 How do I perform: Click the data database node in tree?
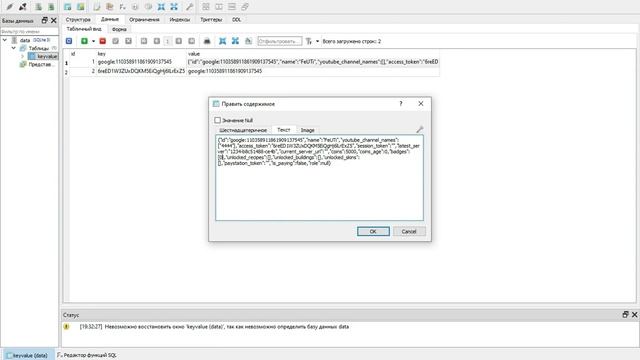coord(25,40)
